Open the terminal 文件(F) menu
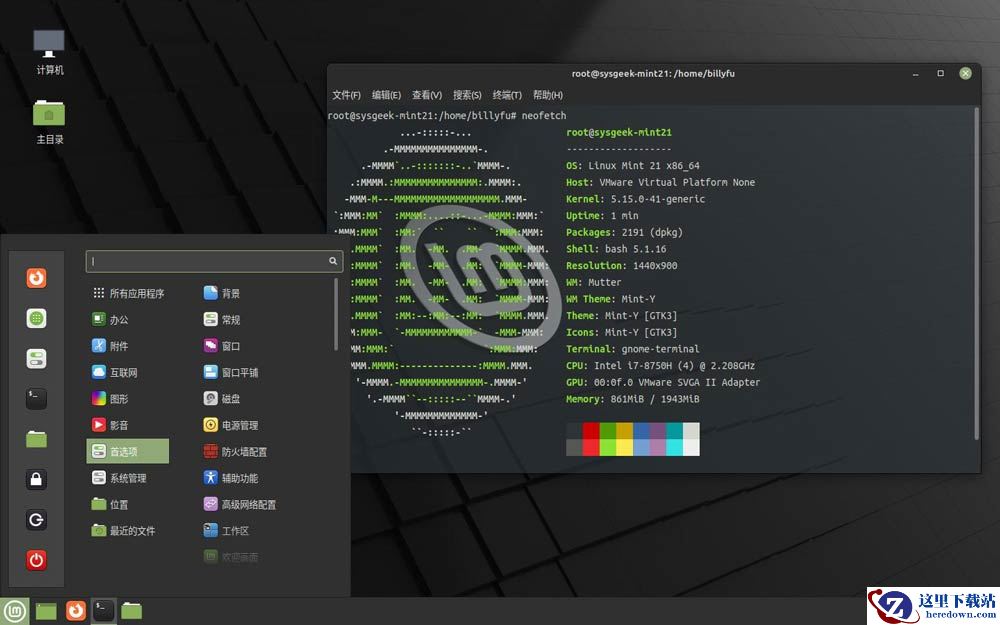 point(346,95)
